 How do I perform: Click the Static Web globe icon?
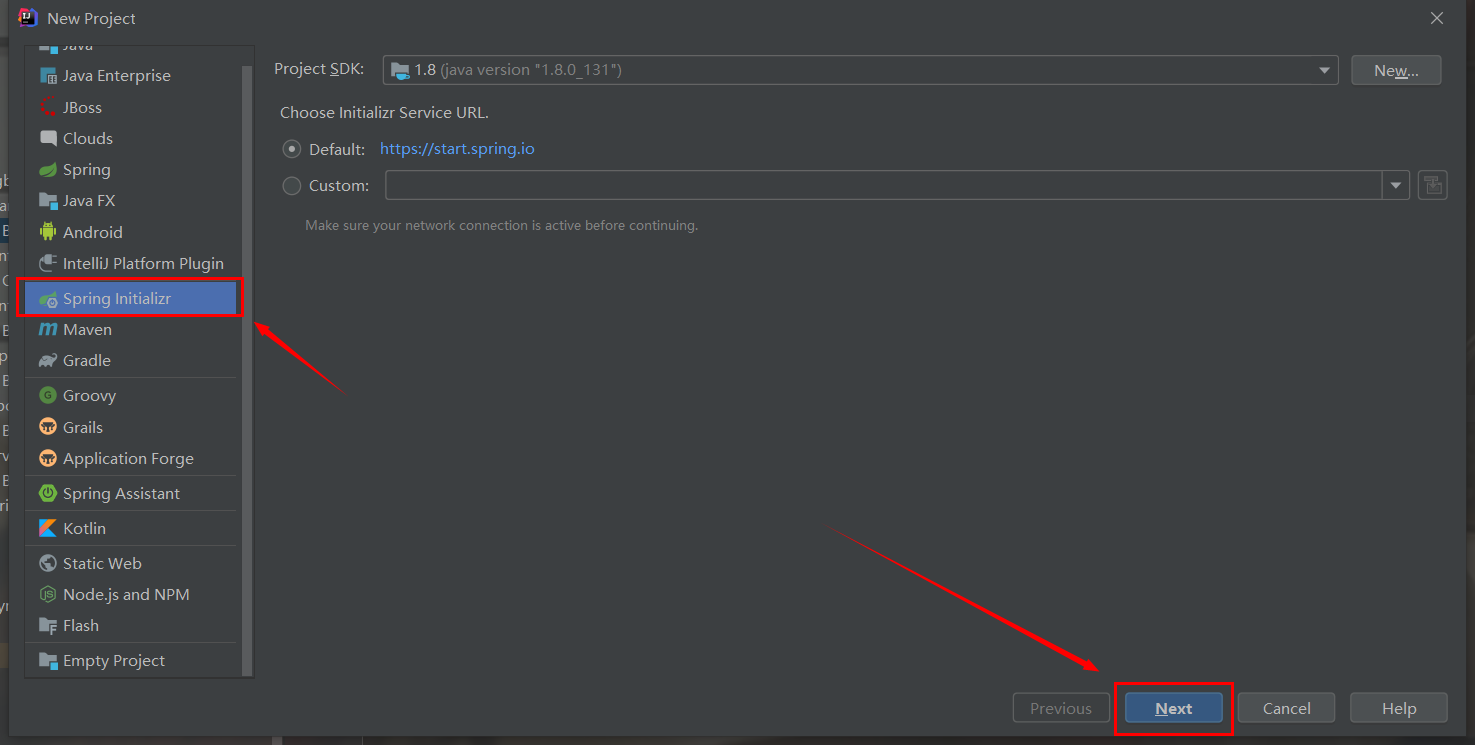[x=48, y=563]
